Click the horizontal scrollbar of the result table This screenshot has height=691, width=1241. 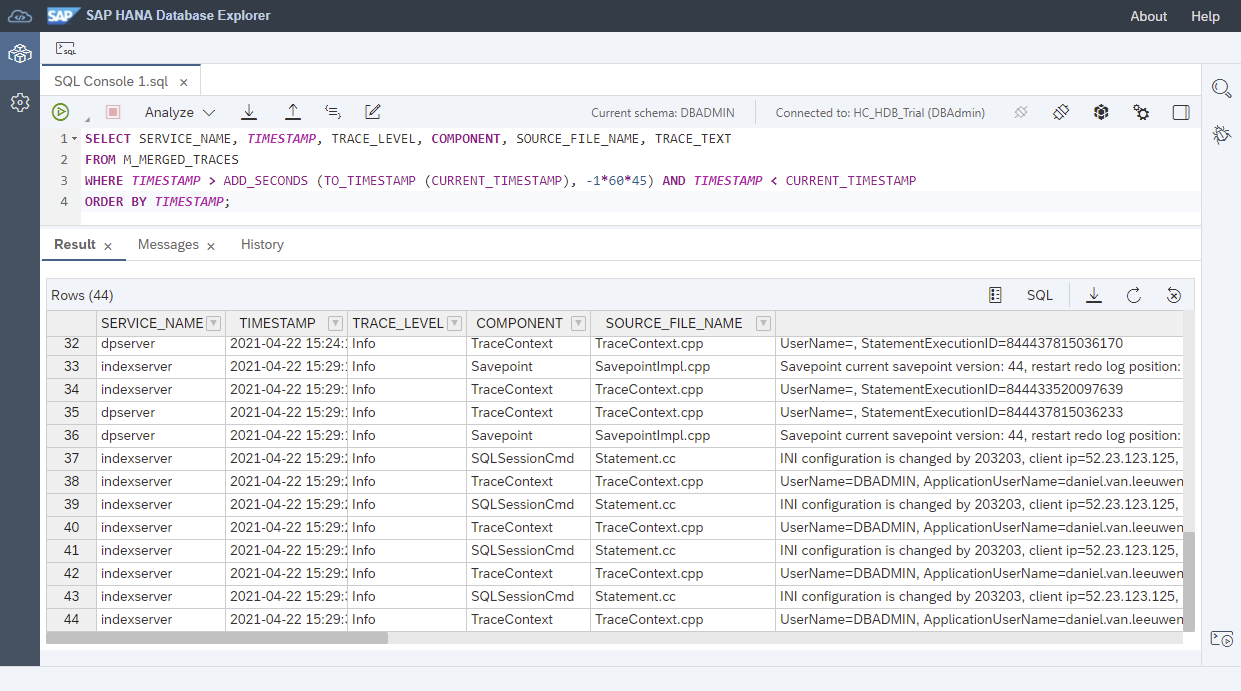216,637
